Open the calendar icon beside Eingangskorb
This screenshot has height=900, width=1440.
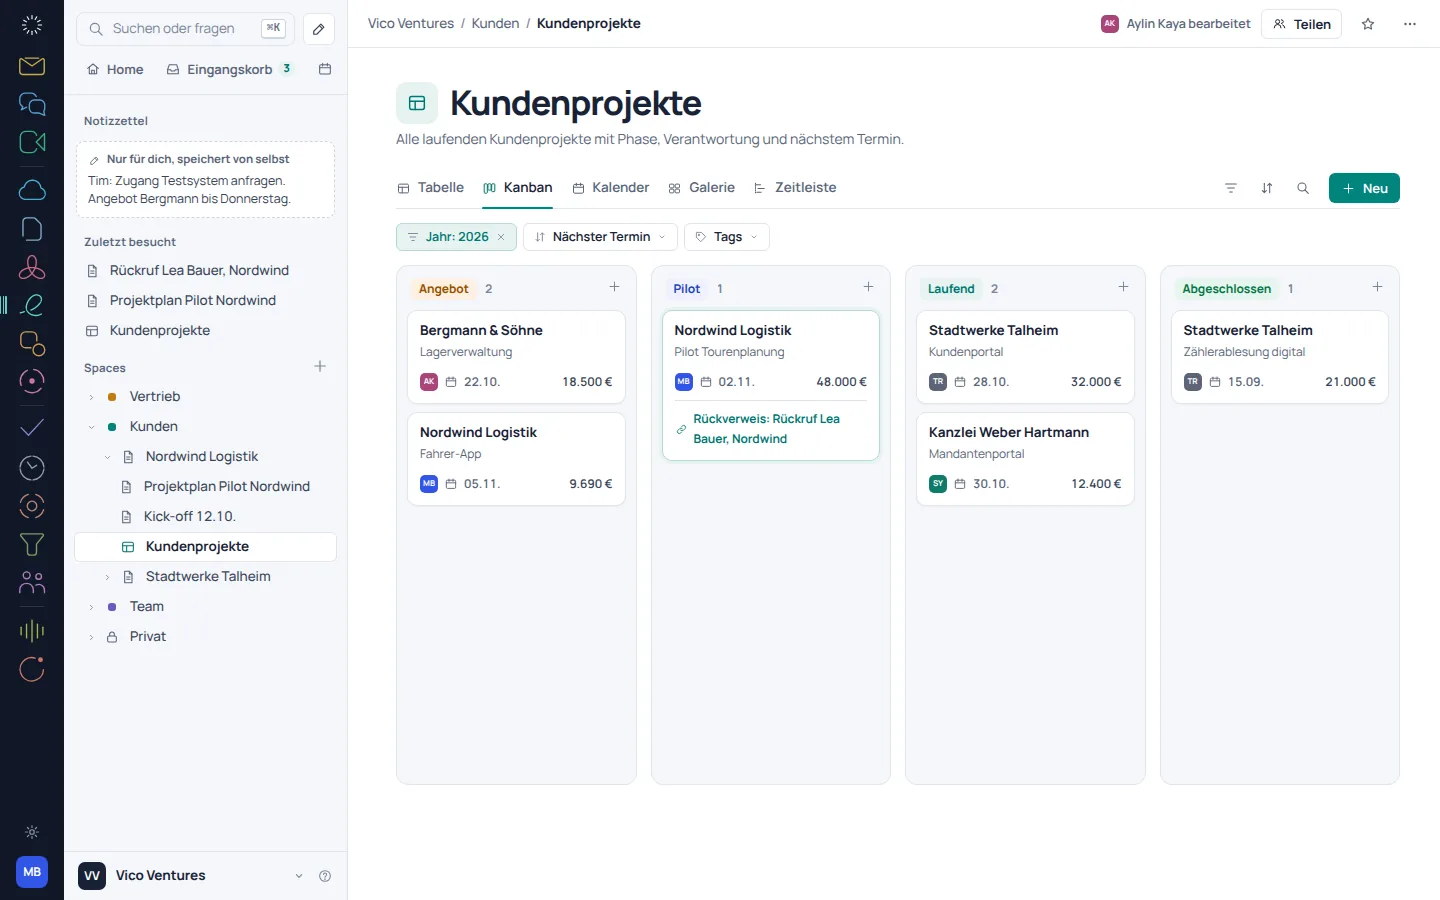[325, 69]
